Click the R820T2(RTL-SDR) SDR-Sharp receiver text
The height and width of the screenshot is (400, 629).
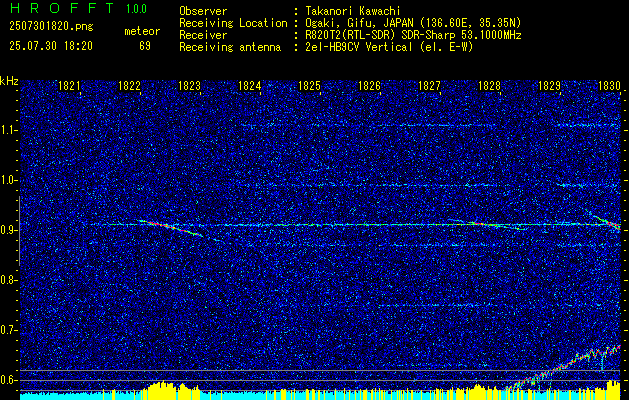413,35
